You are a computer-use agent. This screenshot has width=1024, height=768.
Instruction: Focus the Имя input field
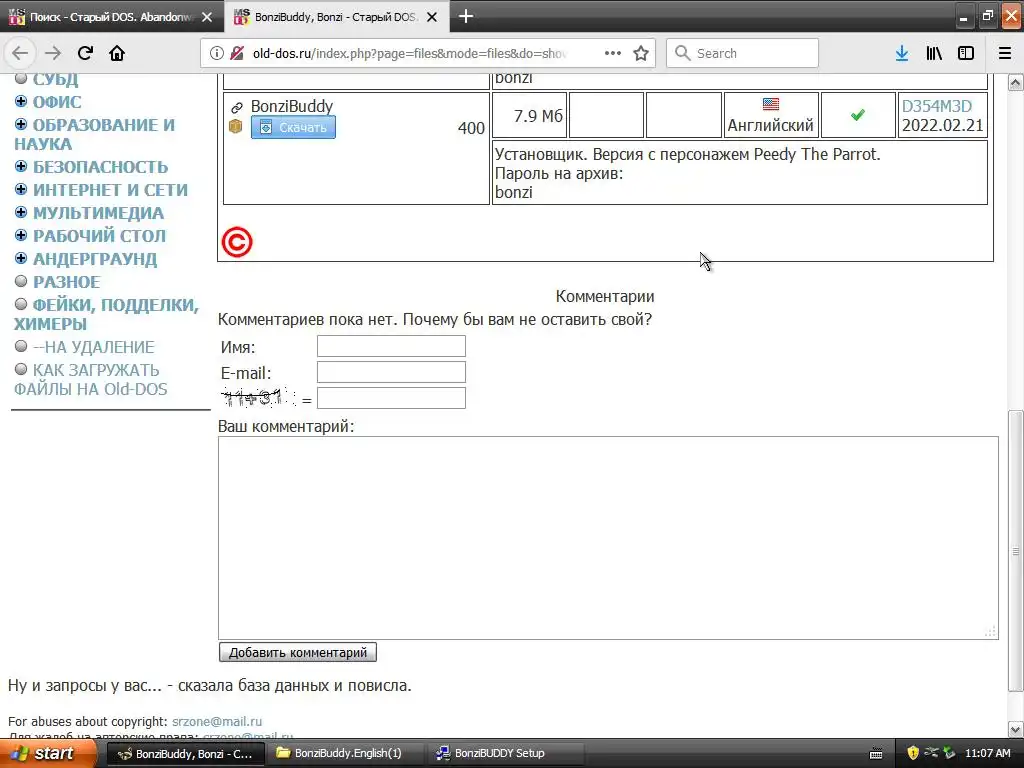pos(391,346)
